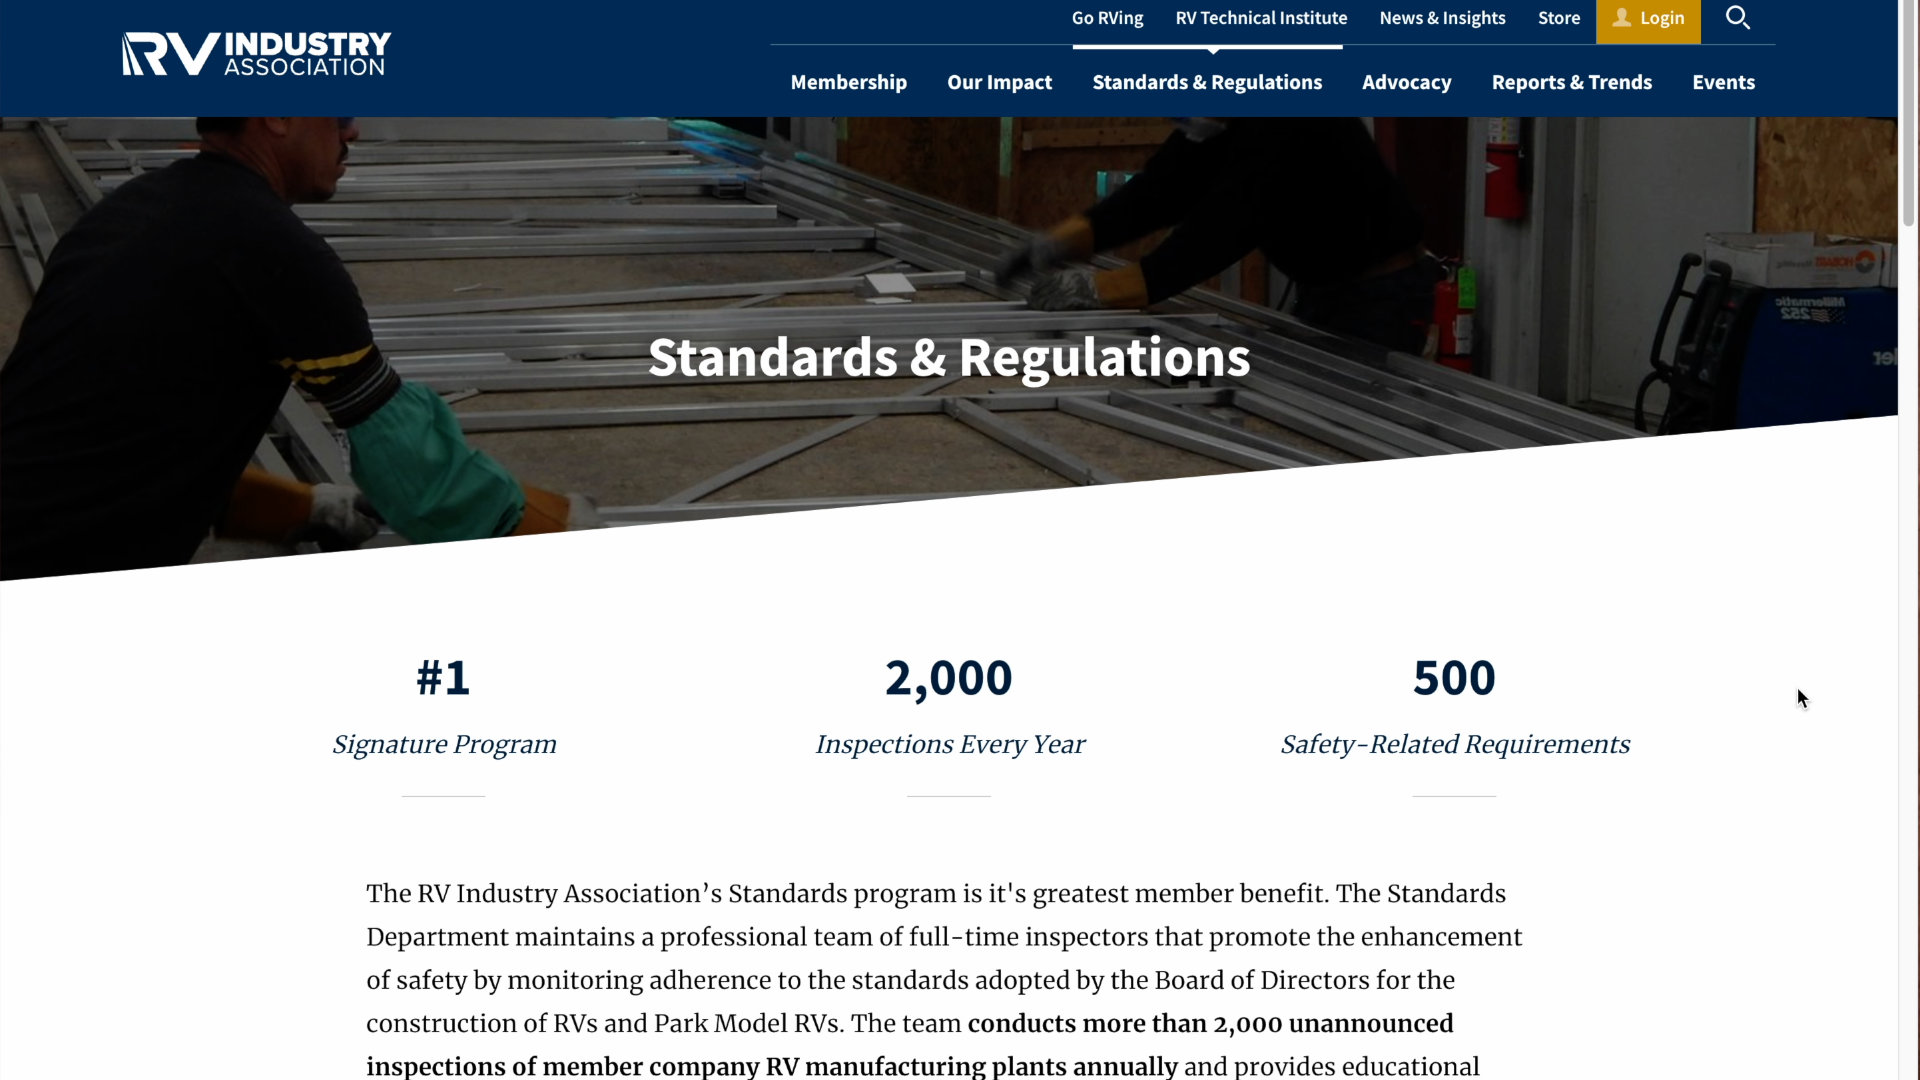Click the Standards & Regulations hero heading

point(949,357)
